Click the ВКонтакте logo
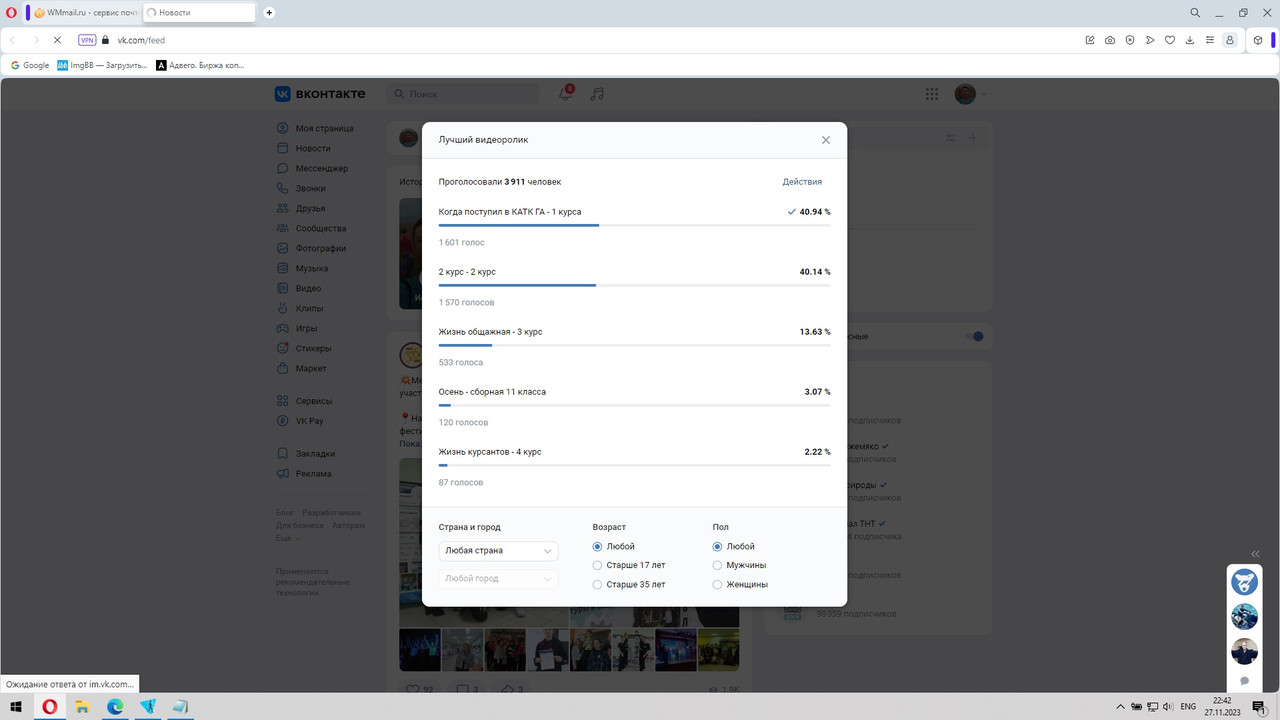Image resolution: width=1280 pixels, height=720 pixels. (320, 94)
